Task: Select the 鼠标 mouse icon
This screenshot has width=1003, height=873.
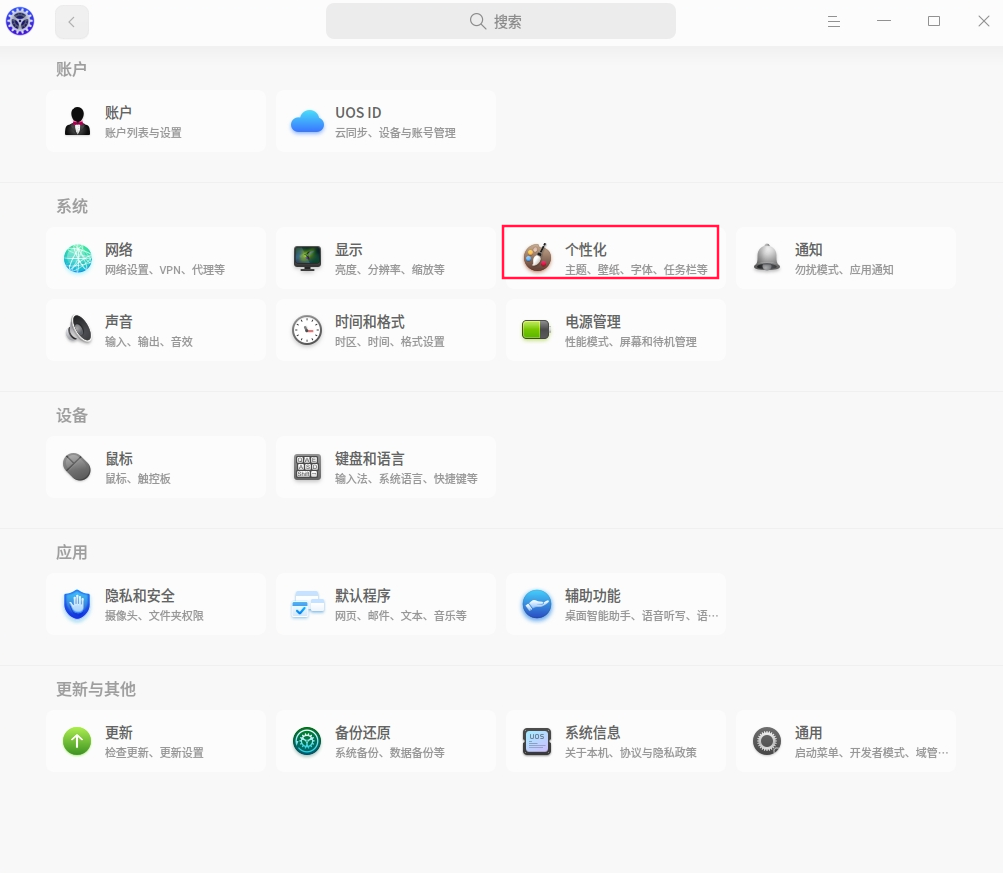Action: pyautogui.click(x=77, y=467)
